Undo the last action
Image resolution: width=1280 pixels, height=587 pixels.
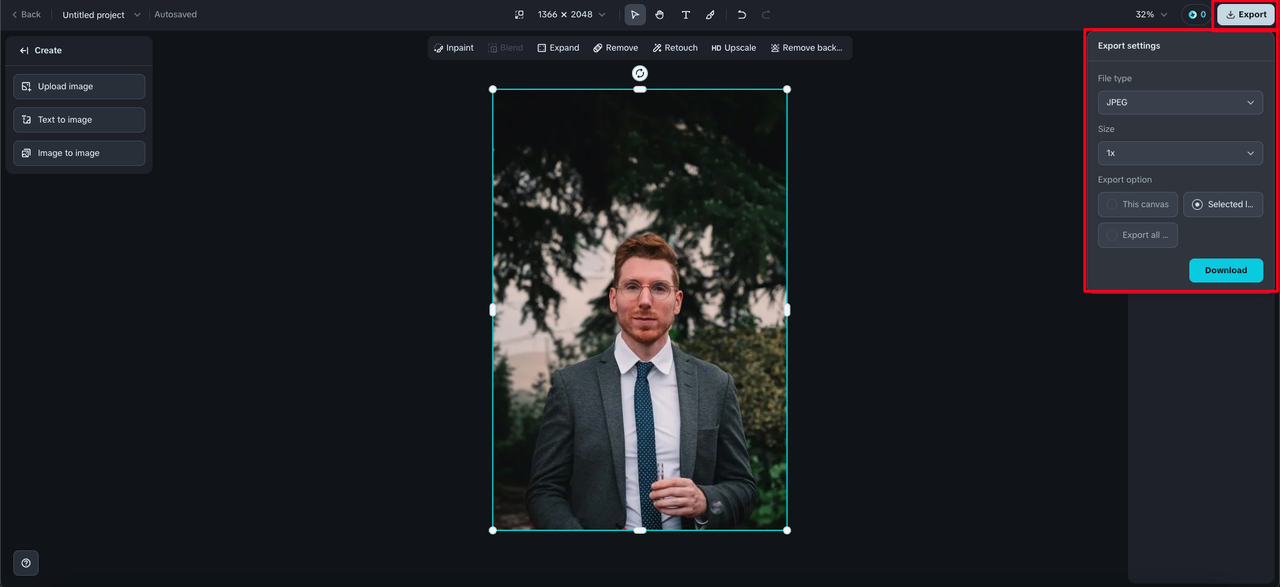click(x=742, y=15)
